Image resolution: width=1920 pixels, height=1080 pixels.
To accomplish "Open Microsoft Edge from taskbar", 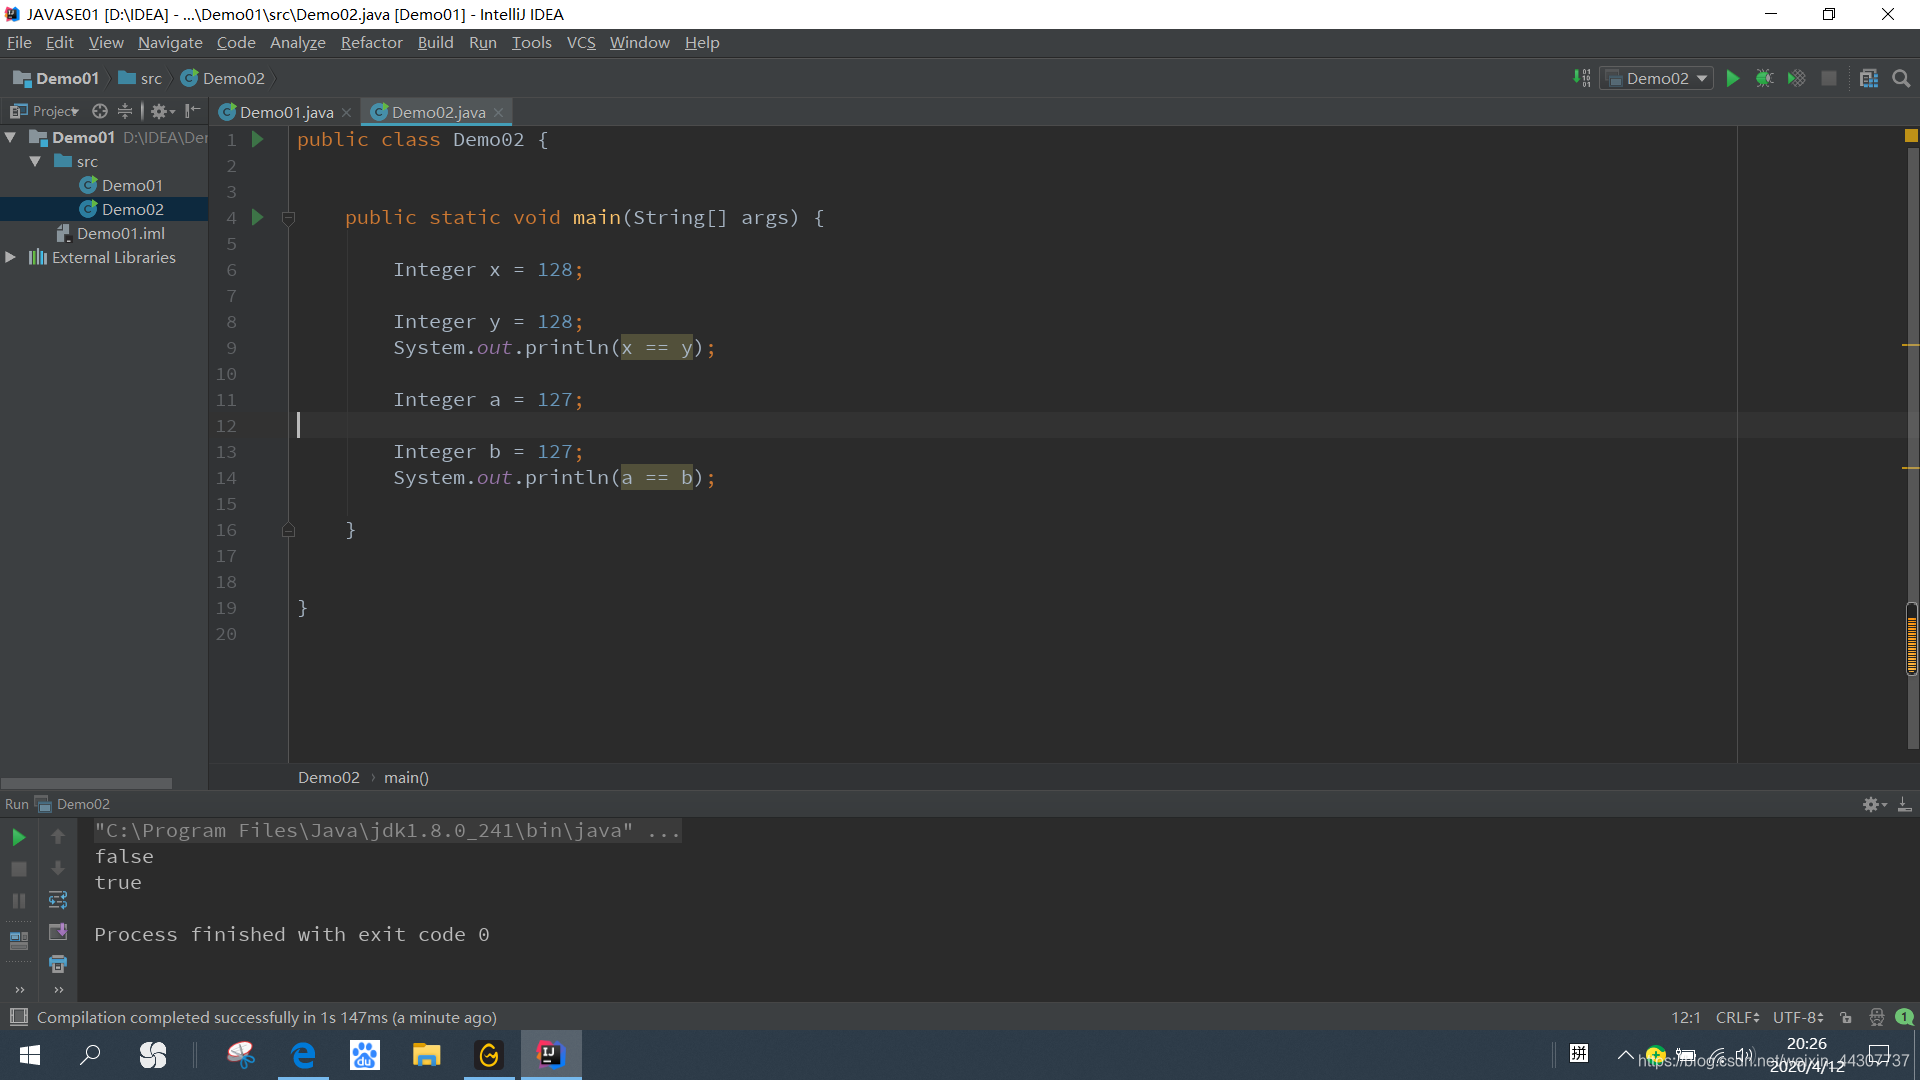I will pos(303,1055).
